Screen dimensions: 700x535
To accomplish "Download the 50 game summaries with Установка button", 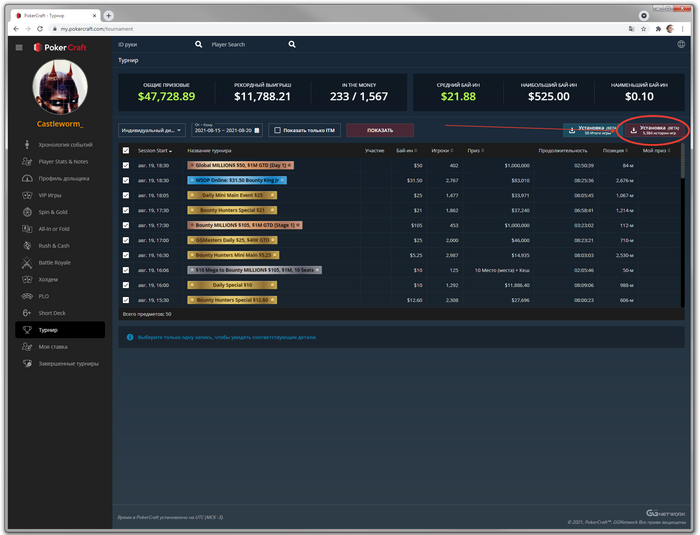I will point(591,130).
